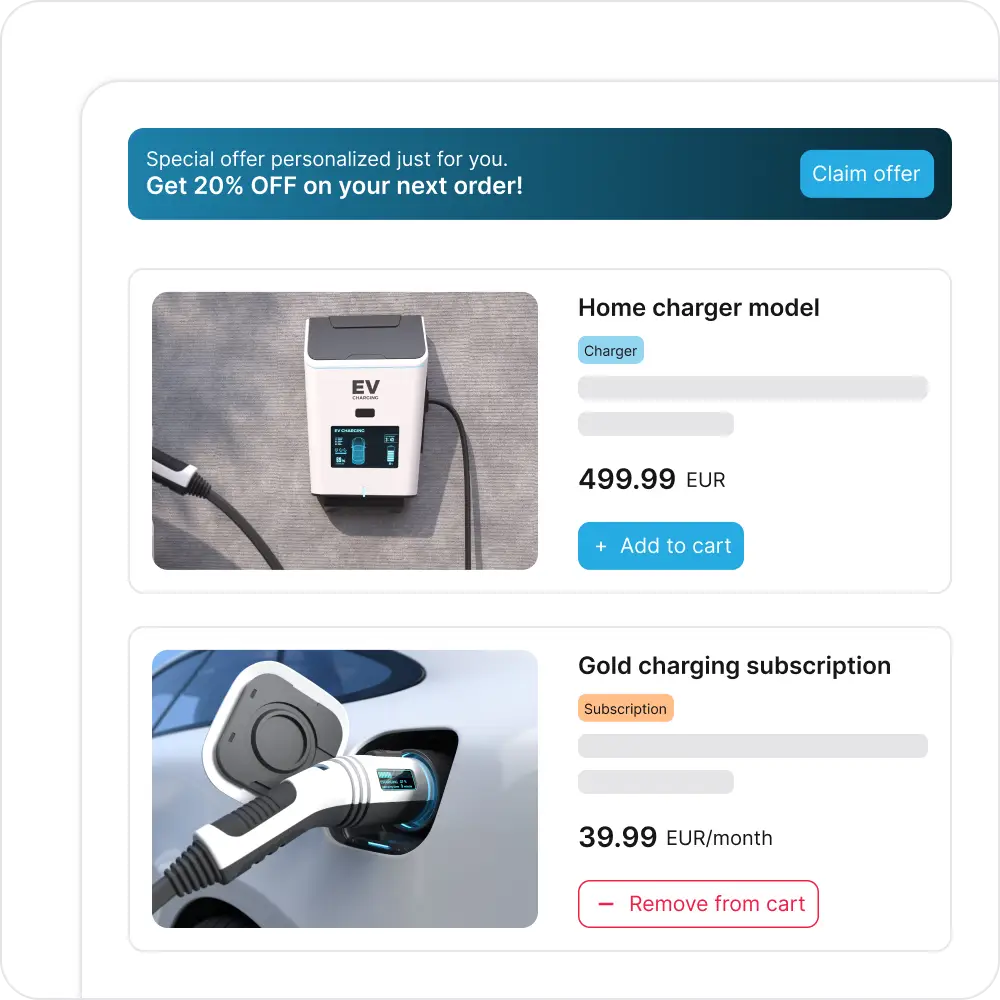The image size is (1000, 1000).
Task: Add the Home charger model to cart
Action: [x=661, y=546]
